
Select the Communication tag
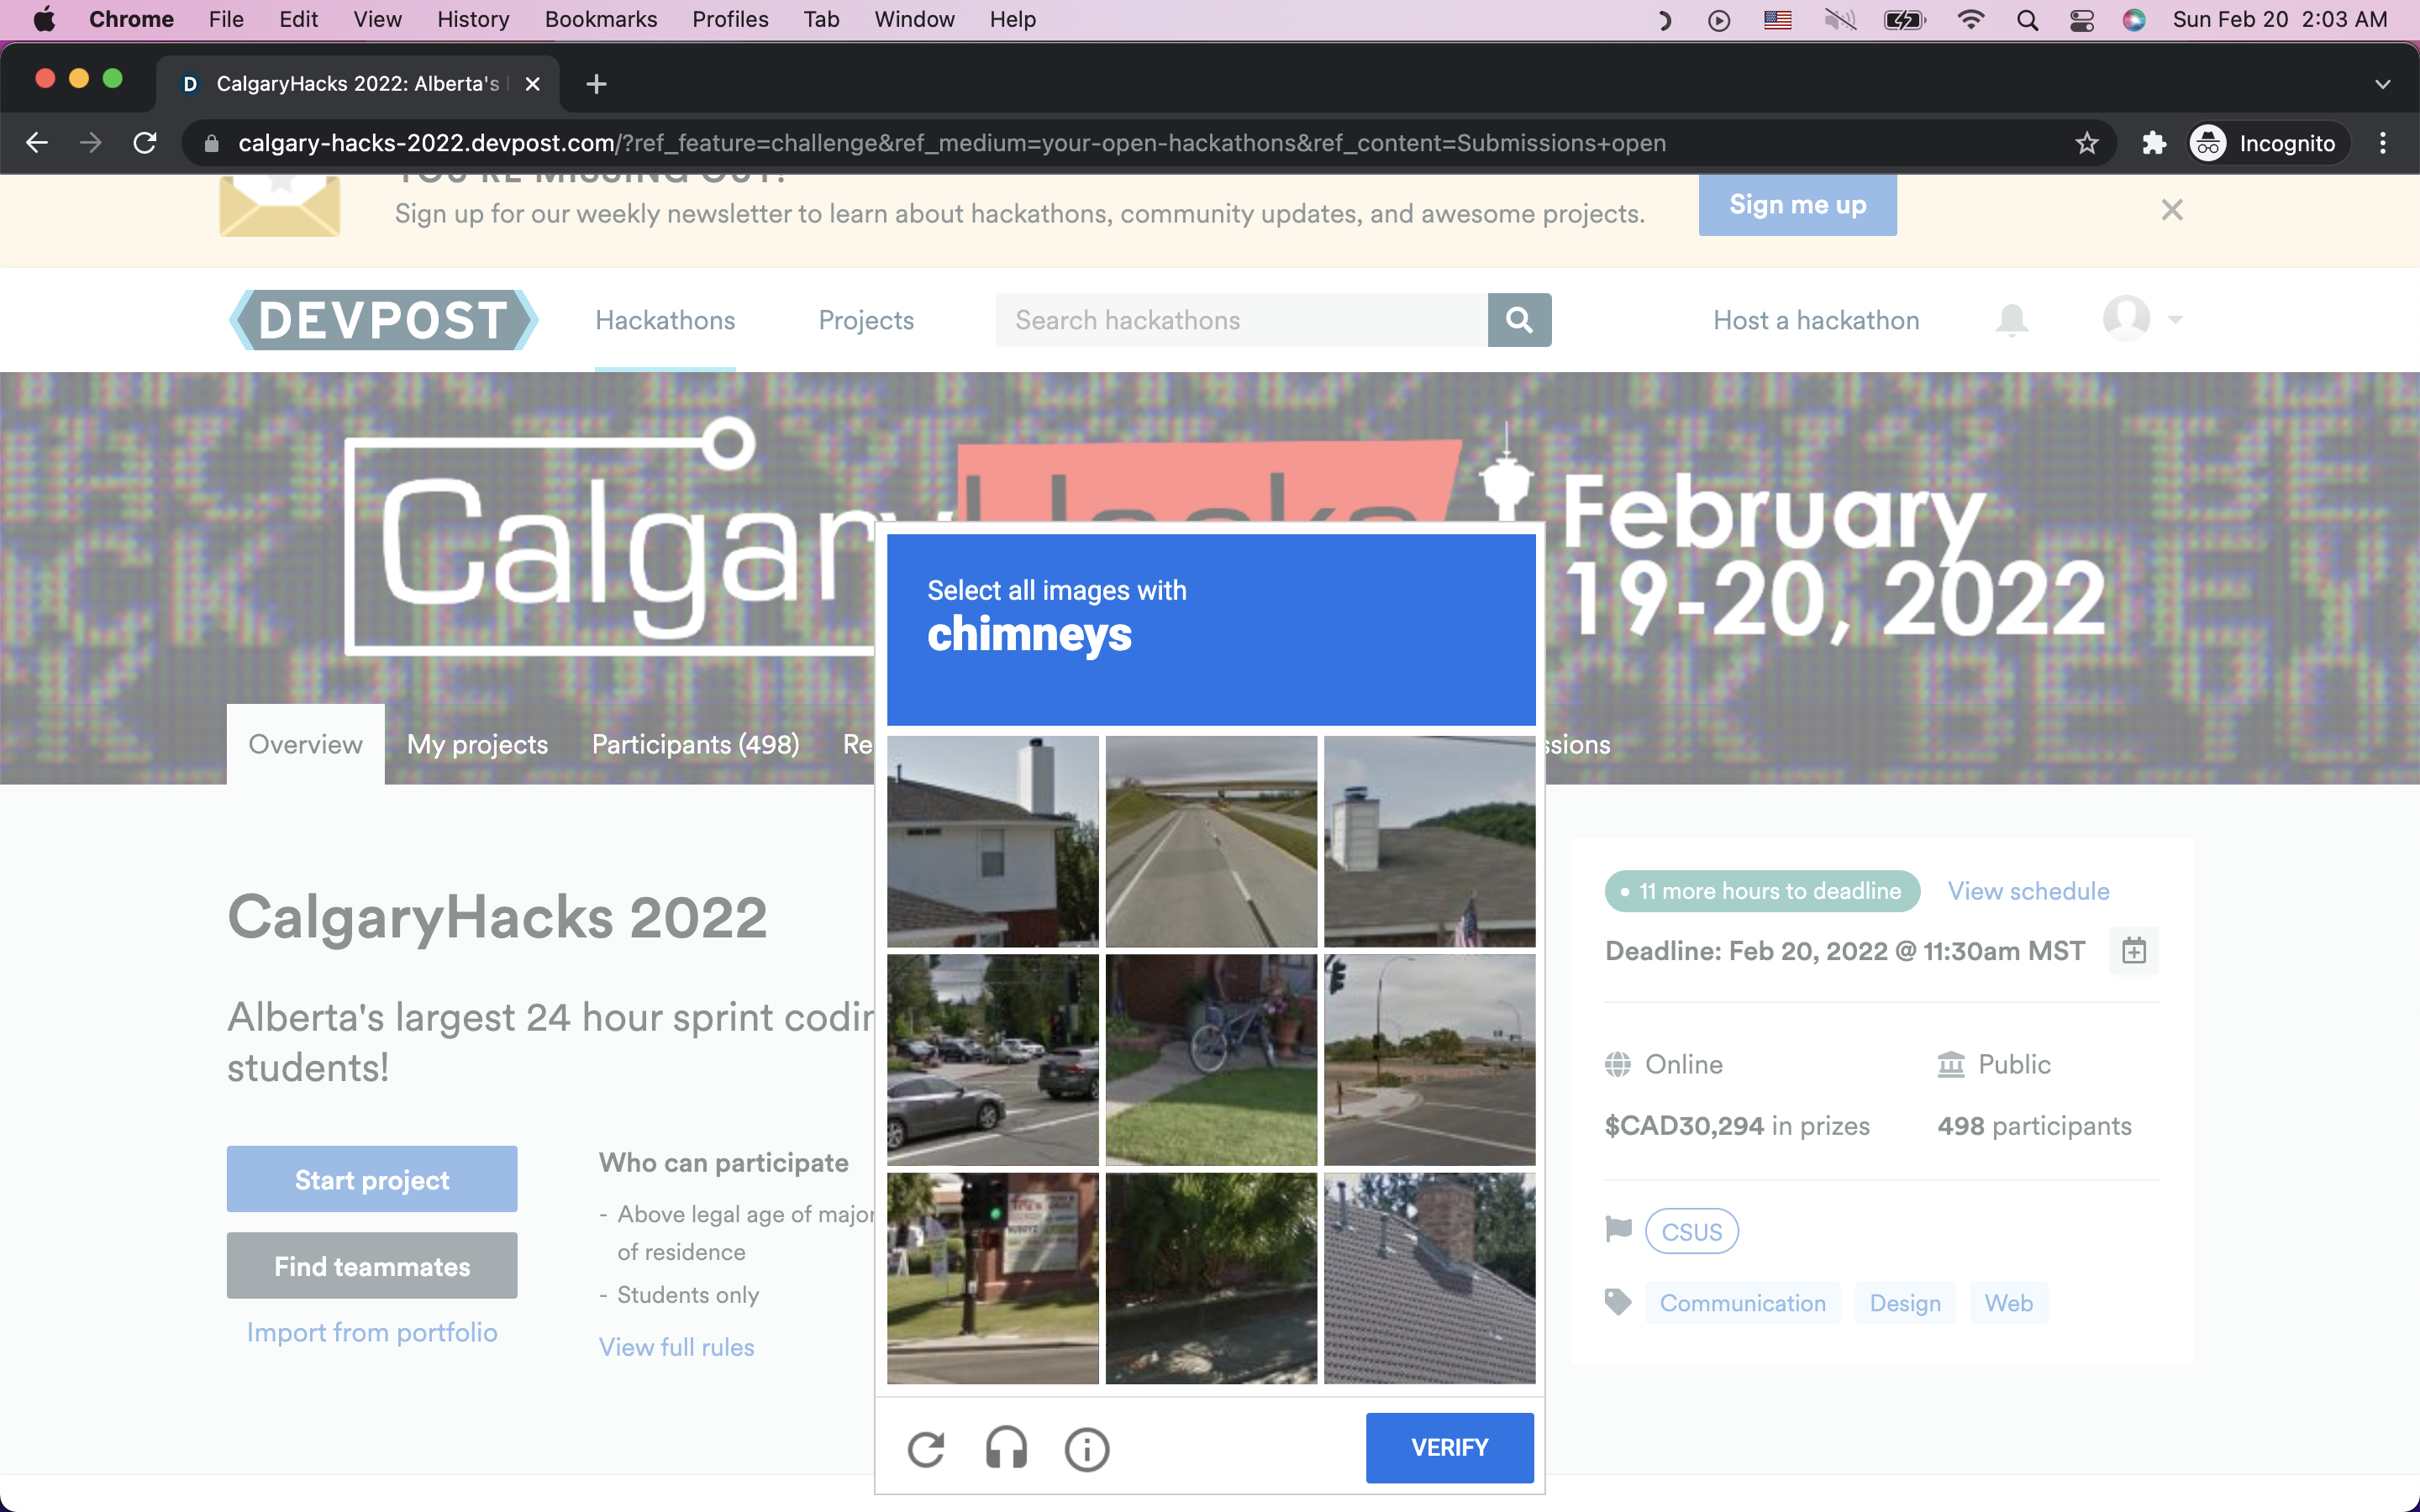1742,1303
